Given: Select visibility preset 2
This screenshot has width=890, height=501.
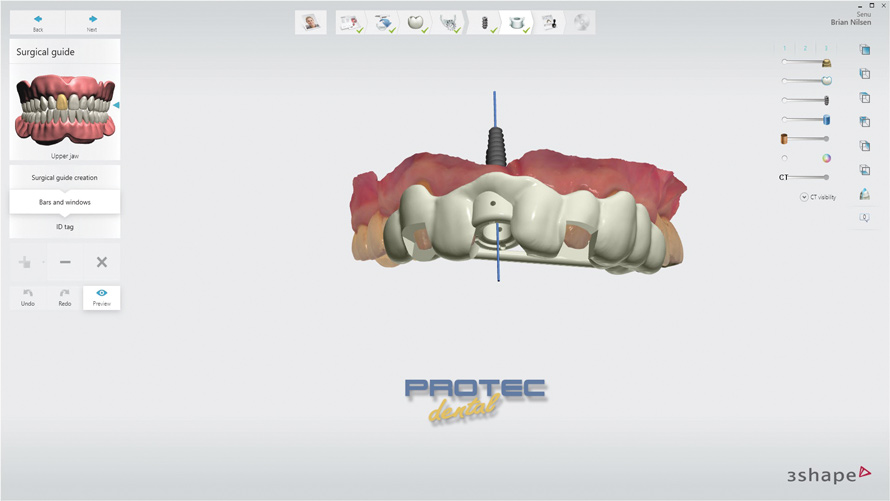Looking at the screenshot, I should (x=805, y=48).
